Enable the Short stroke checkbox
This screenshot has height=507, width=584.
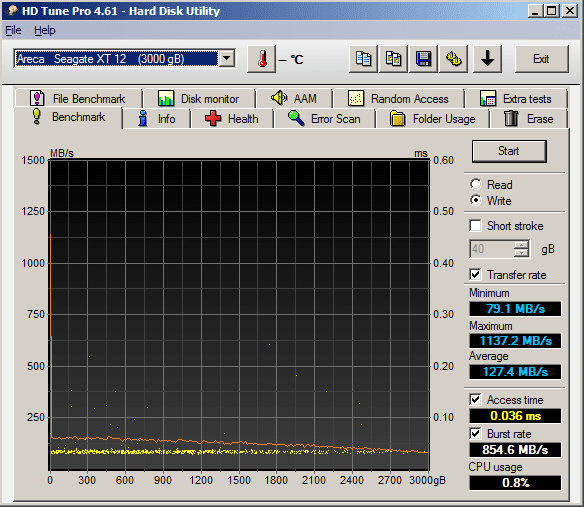(475, 226)
